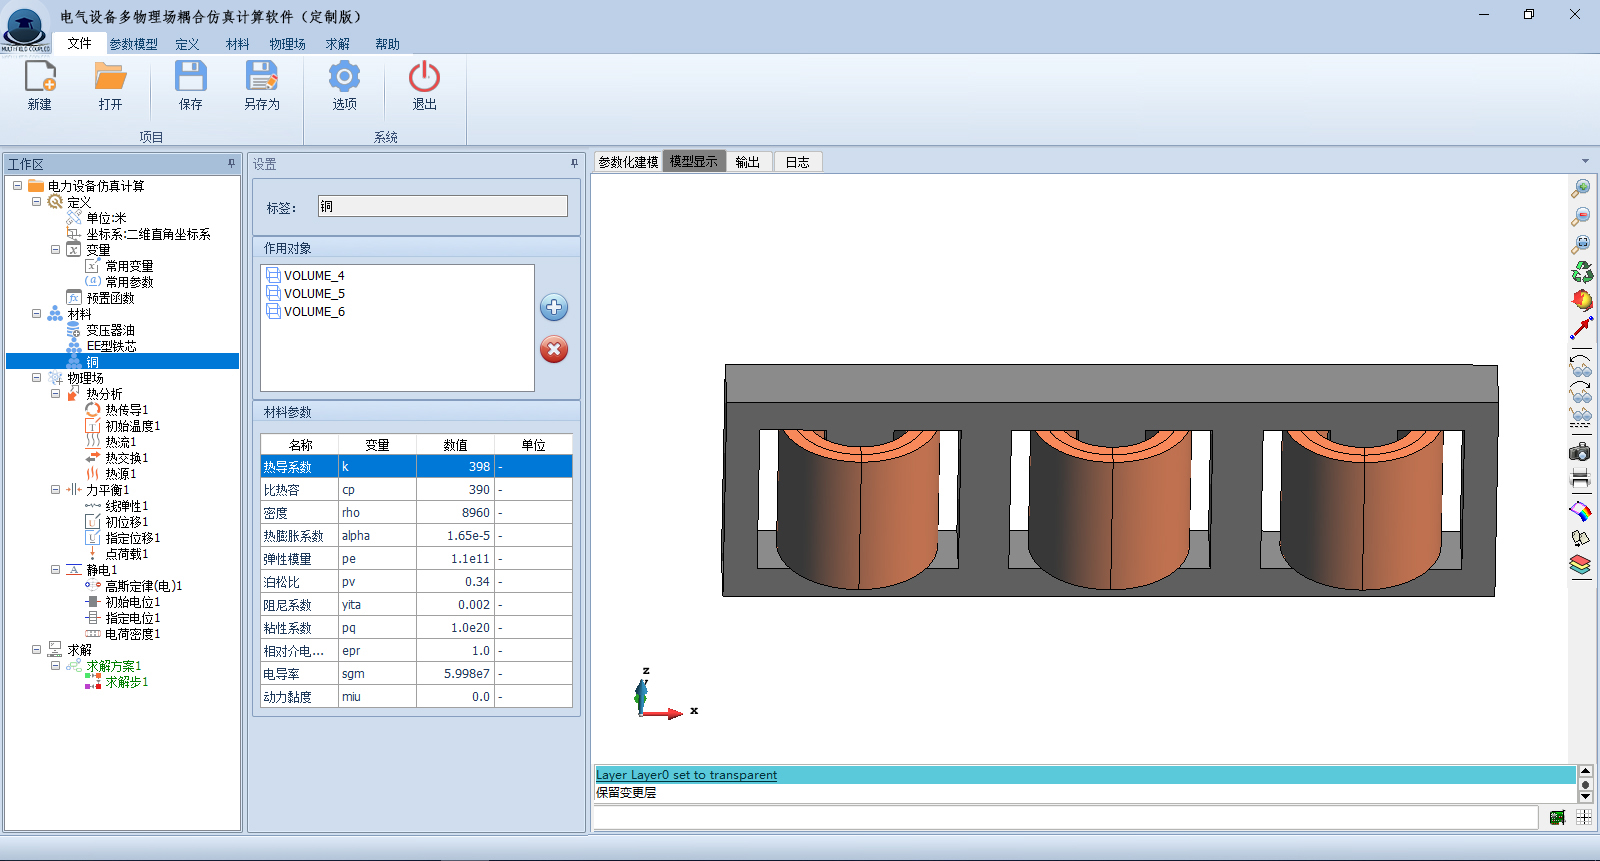Click the zoom in magnifier icon
Viewport: 1600px width, 861px height.
(x=1581, y=188)
